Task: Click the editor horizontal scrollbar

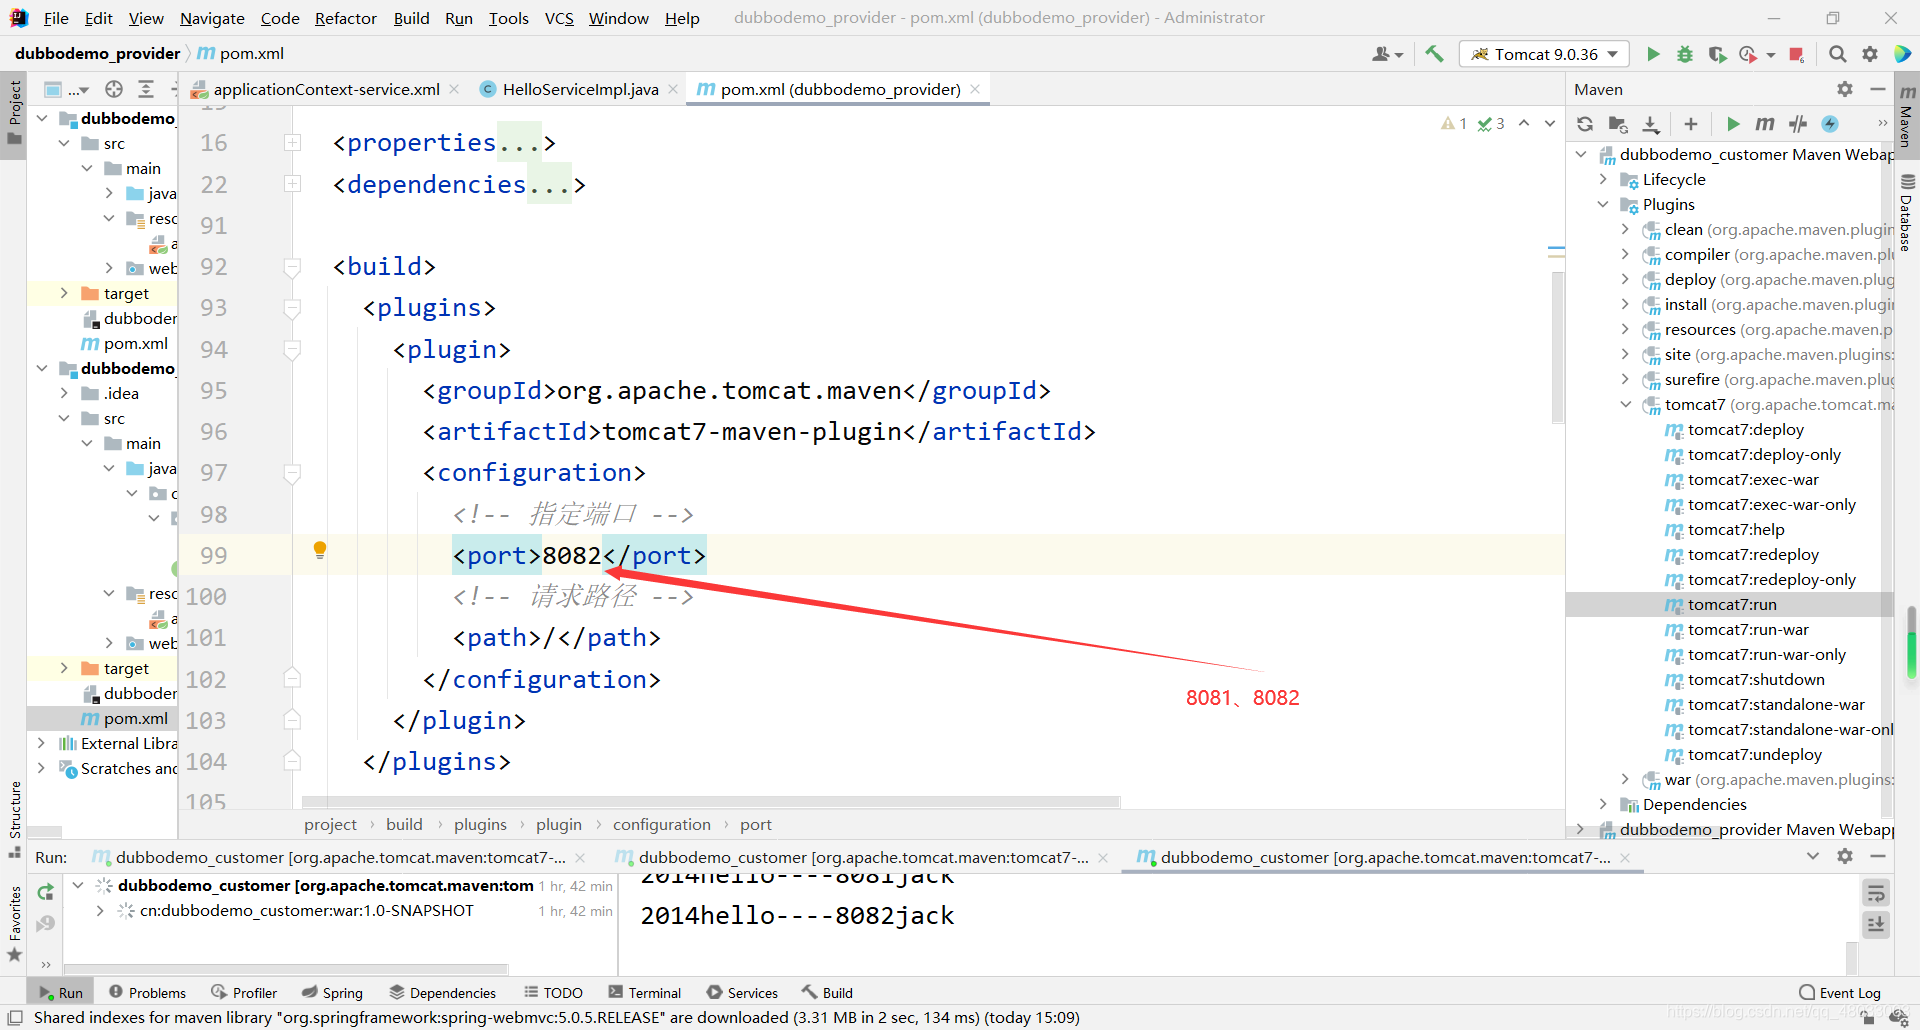Action: click(x=711, y=801)
